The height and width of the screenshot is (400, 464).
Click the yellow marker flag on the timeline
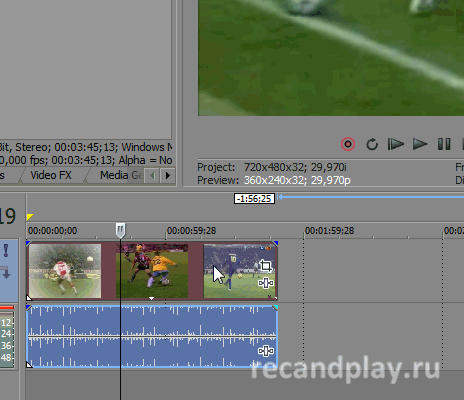coord(30,217)
